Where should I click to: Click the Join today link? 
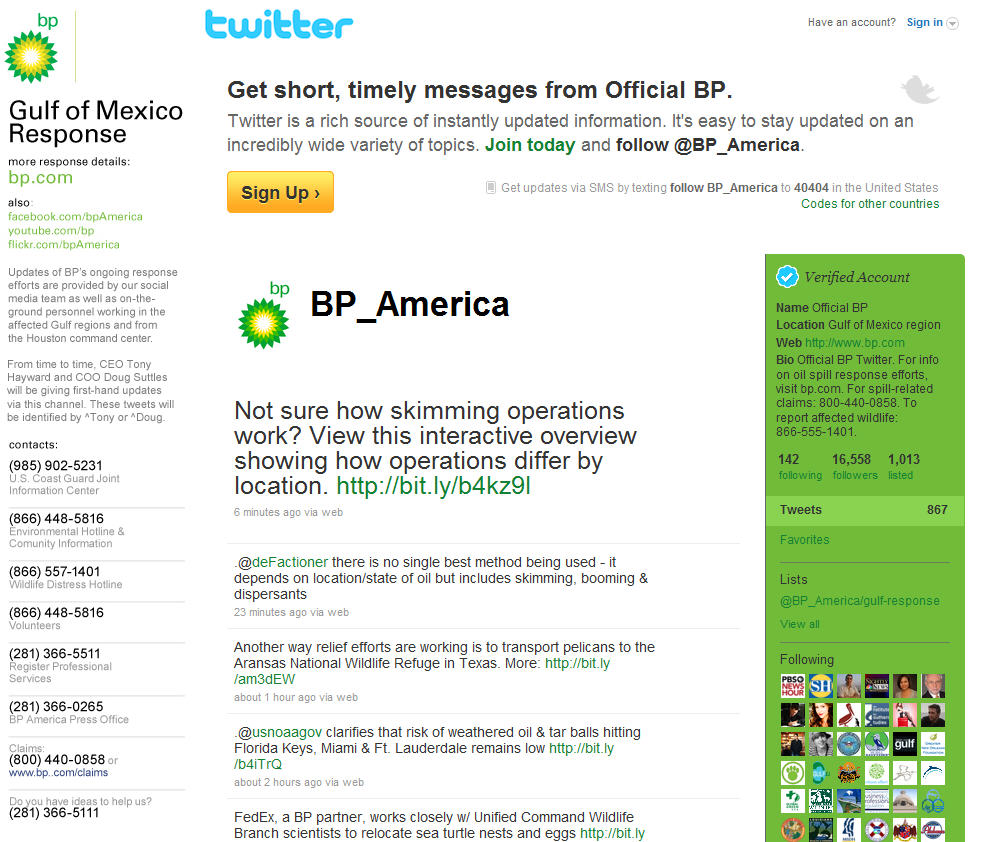(x=530, y=145)
